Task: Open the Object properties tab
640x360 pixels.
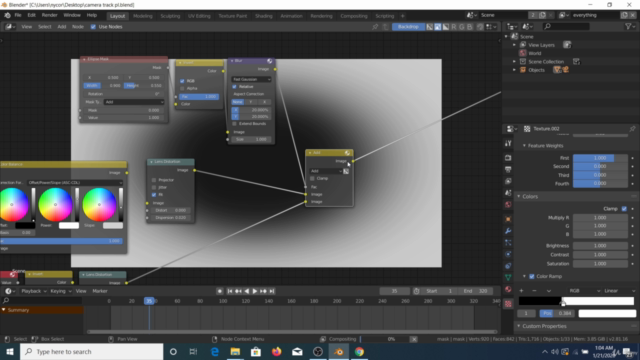Action: point(508,219)
